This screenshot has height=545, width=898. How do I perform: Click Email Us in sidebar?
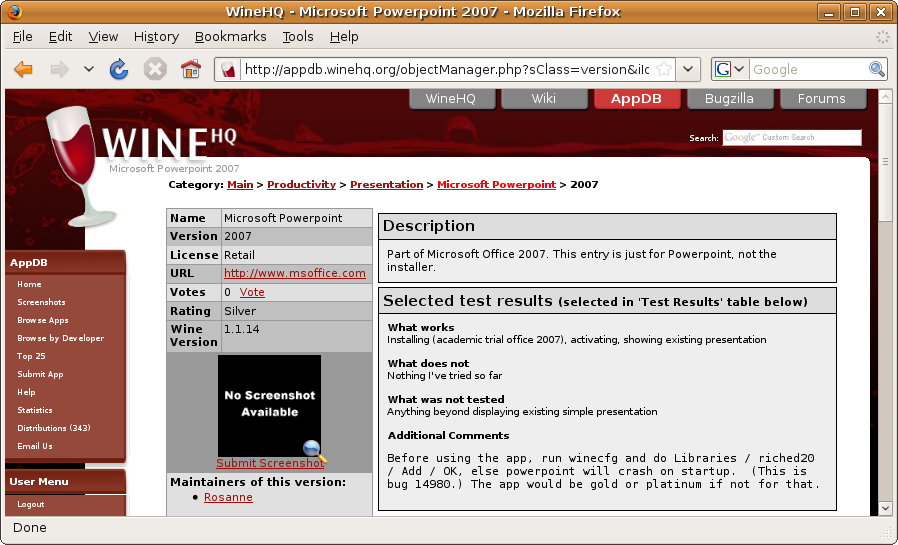click(35, 446)
